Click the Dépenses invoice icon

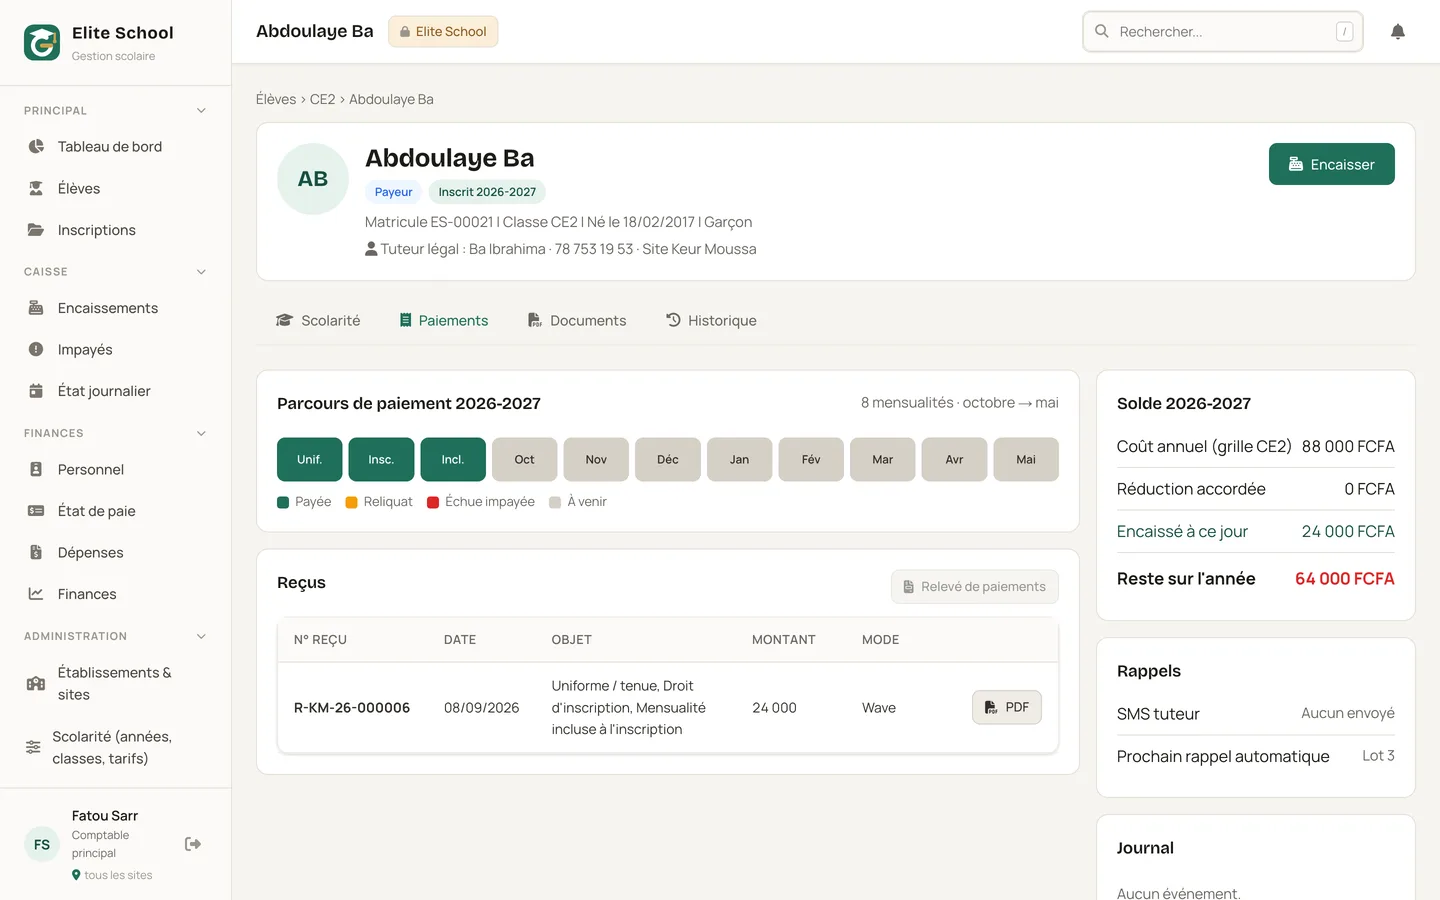pyautogui.click(x=36, y=552)
